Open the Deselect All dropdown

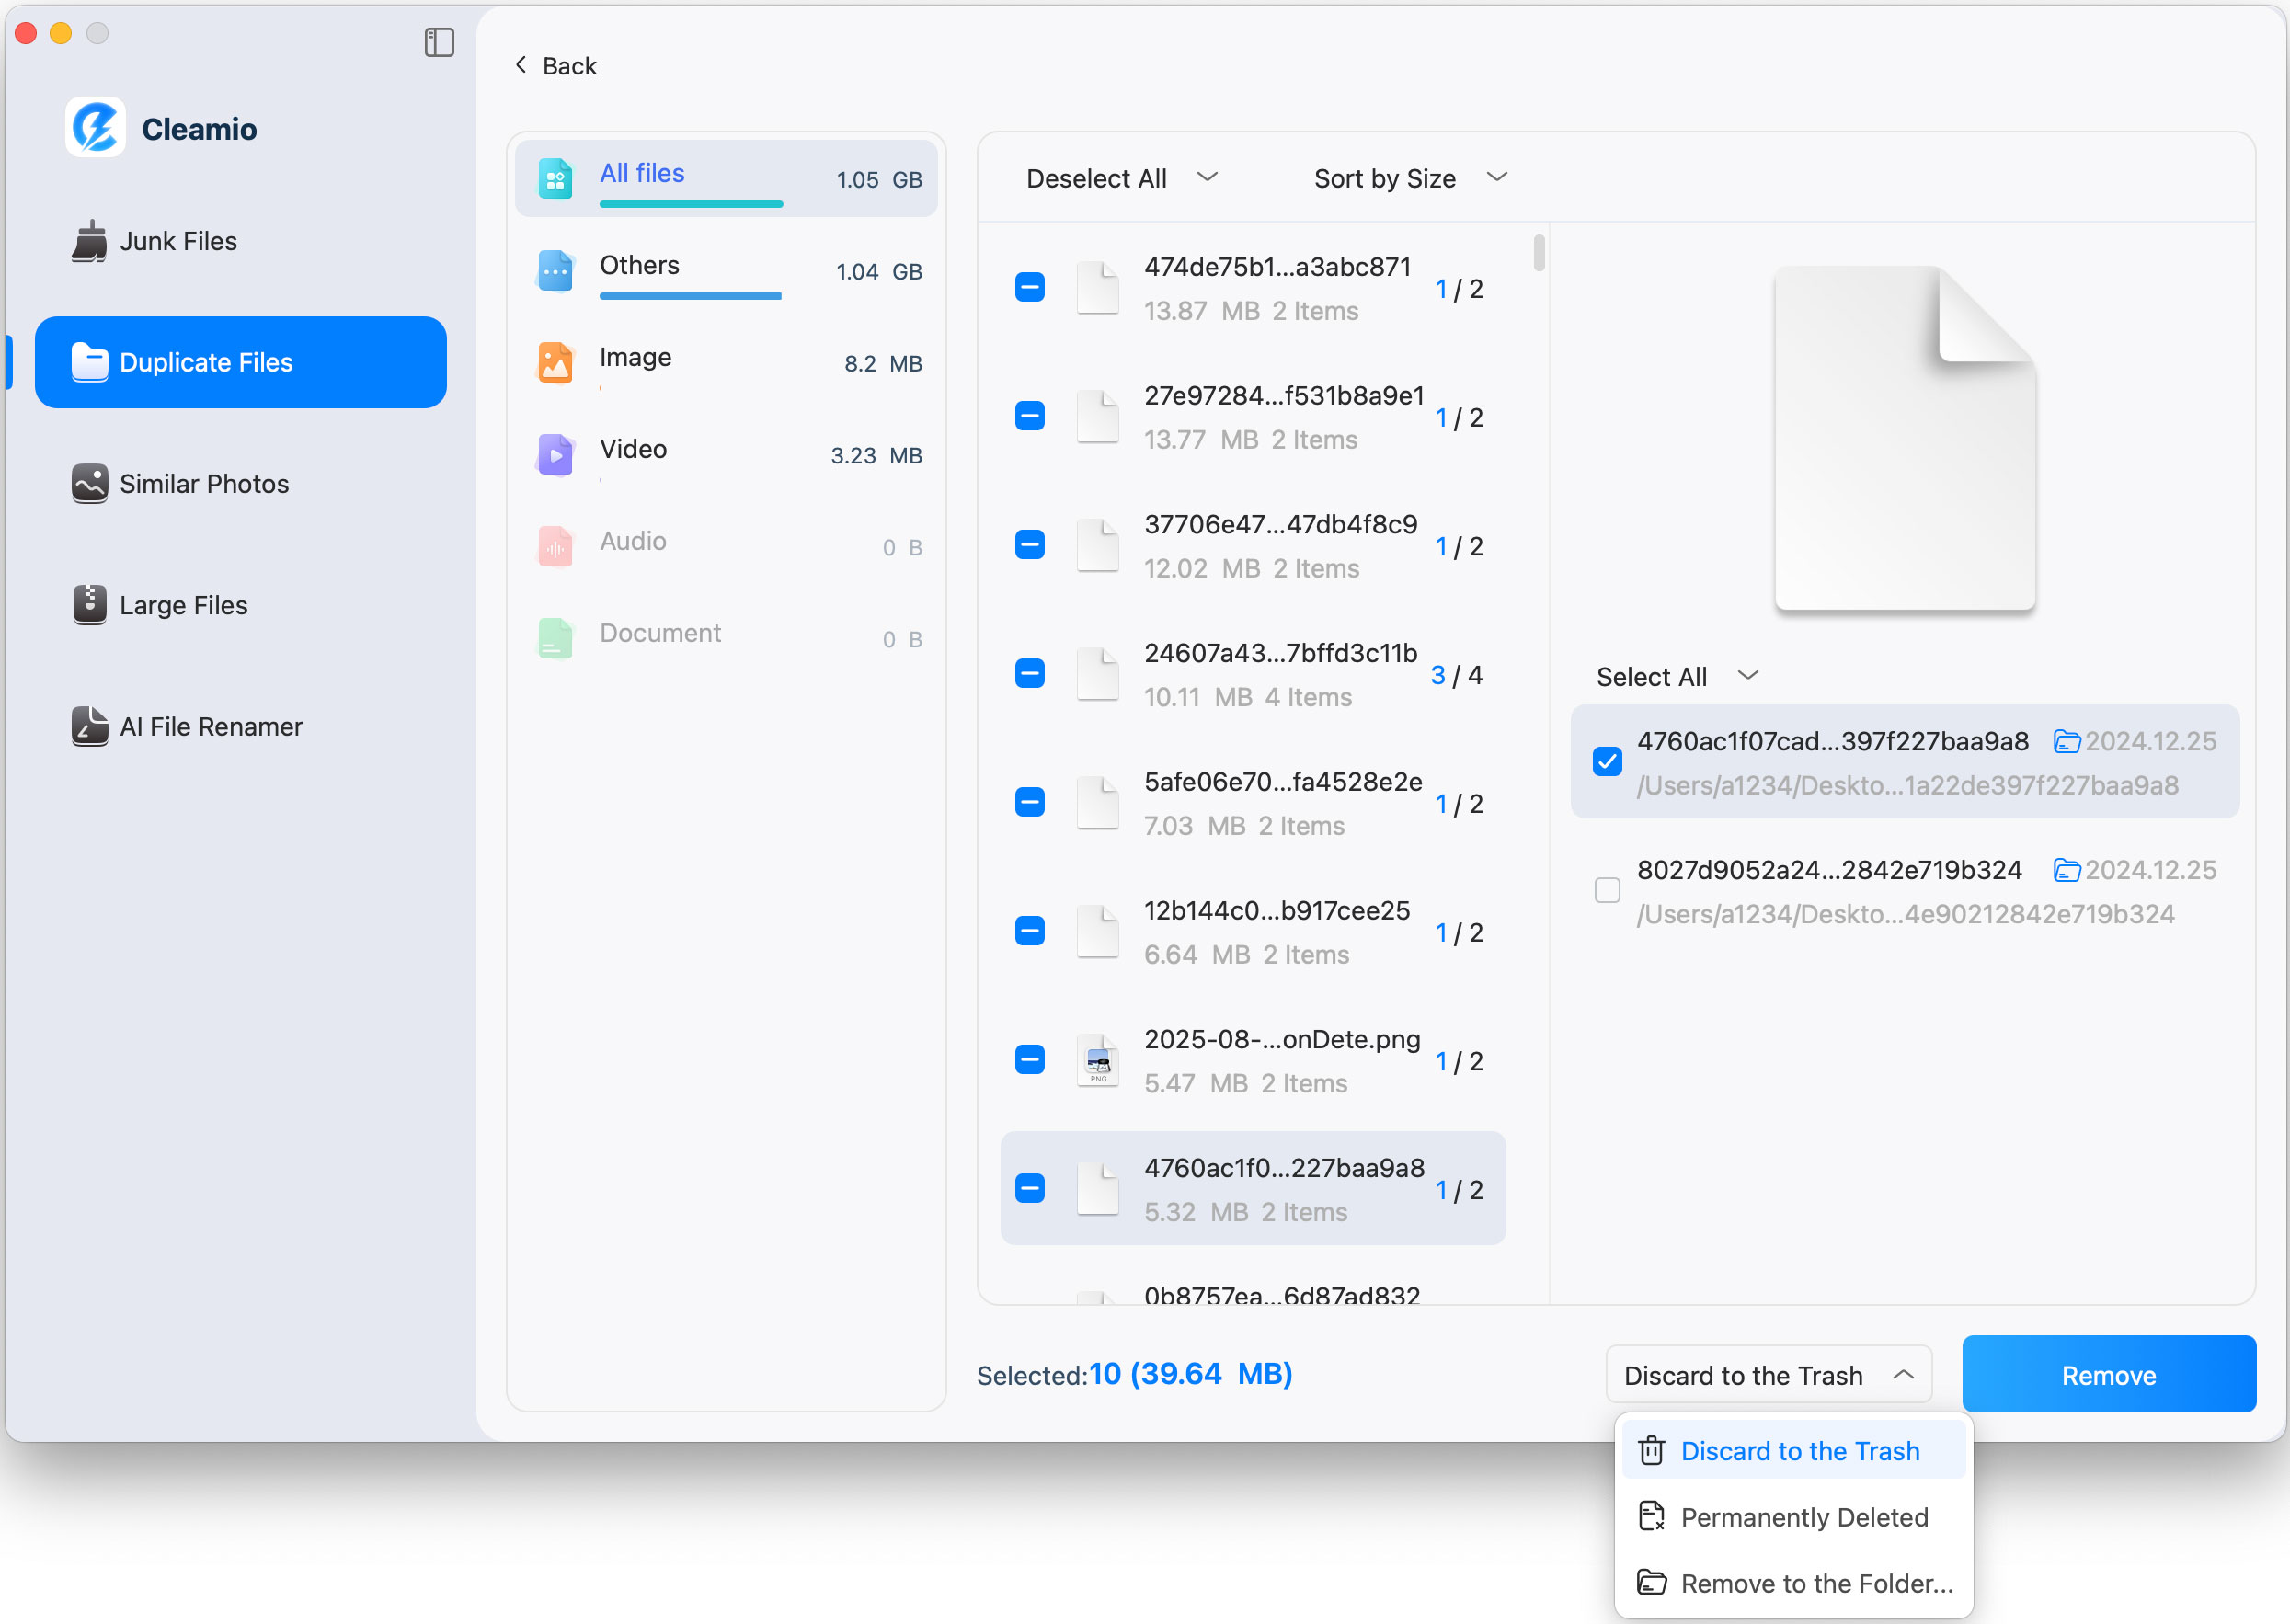coord(1120,178)
